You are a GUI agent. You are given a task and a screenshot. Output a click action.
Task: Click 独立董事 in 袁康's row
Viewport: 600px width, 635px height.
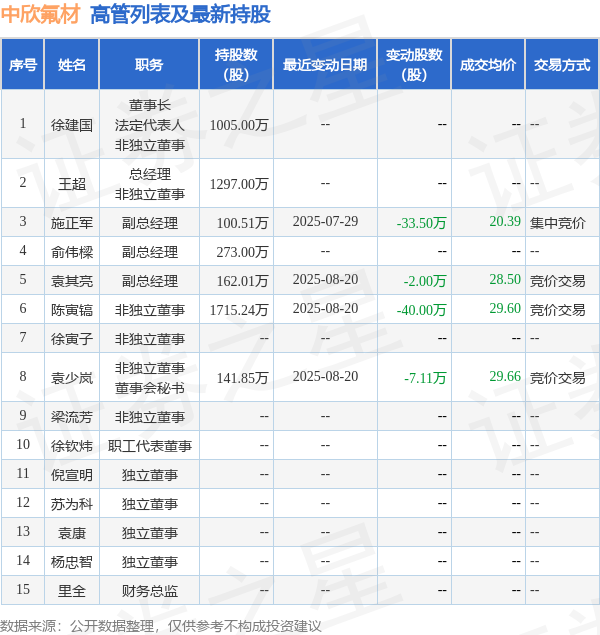(x=149, y=533)
